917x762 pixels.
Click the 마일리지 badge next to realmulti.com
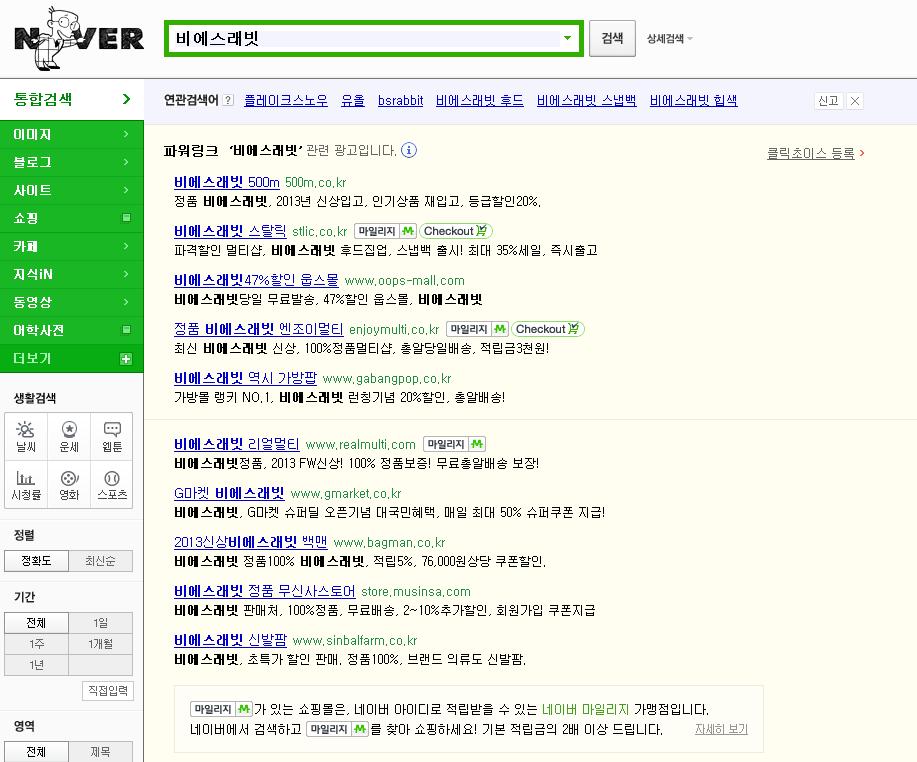(x=454, y=444)
